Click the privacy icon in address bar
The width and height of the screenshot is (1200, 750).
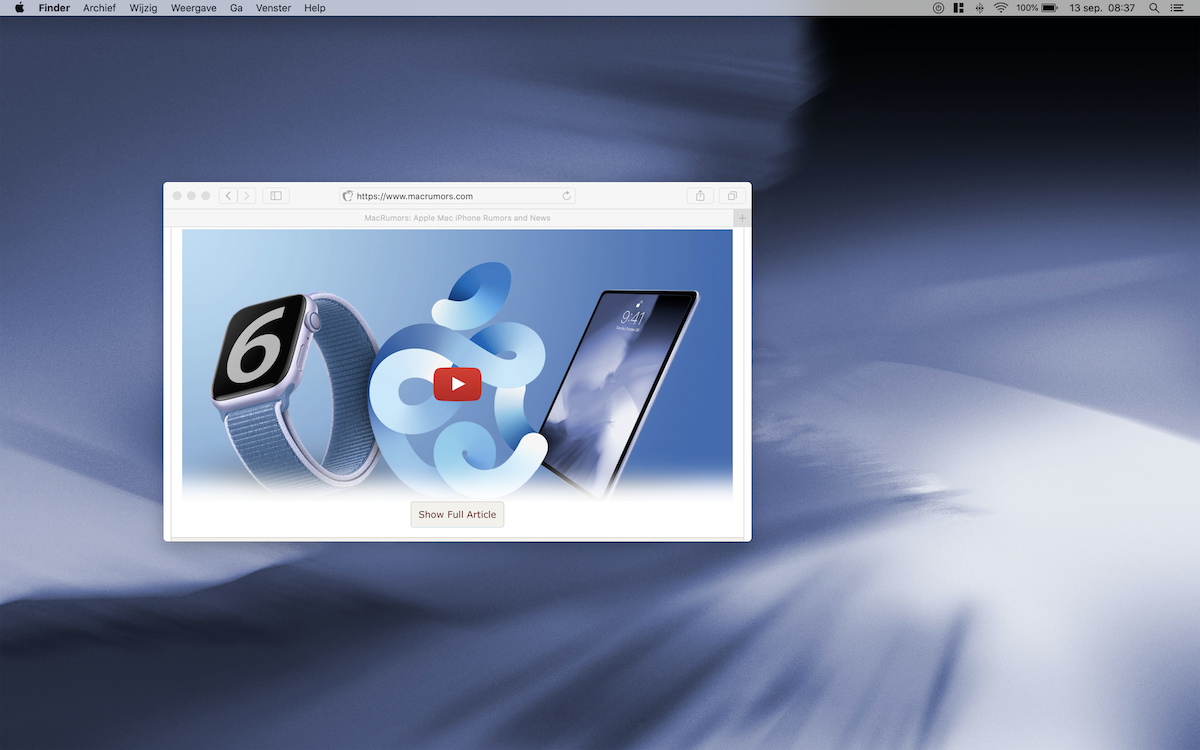coord(348,196)
